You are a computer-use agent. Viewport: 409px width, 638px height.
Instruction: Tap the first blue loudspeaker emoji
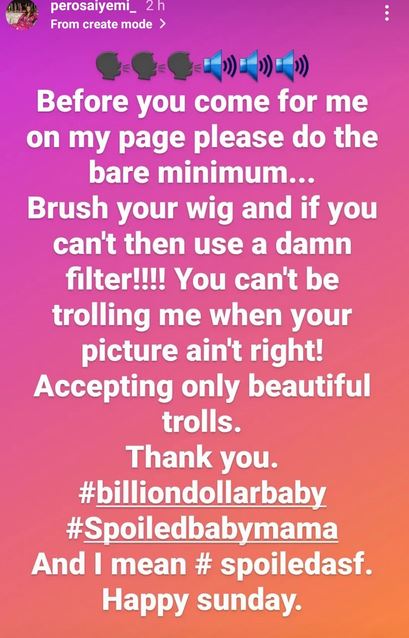point(219,65)
